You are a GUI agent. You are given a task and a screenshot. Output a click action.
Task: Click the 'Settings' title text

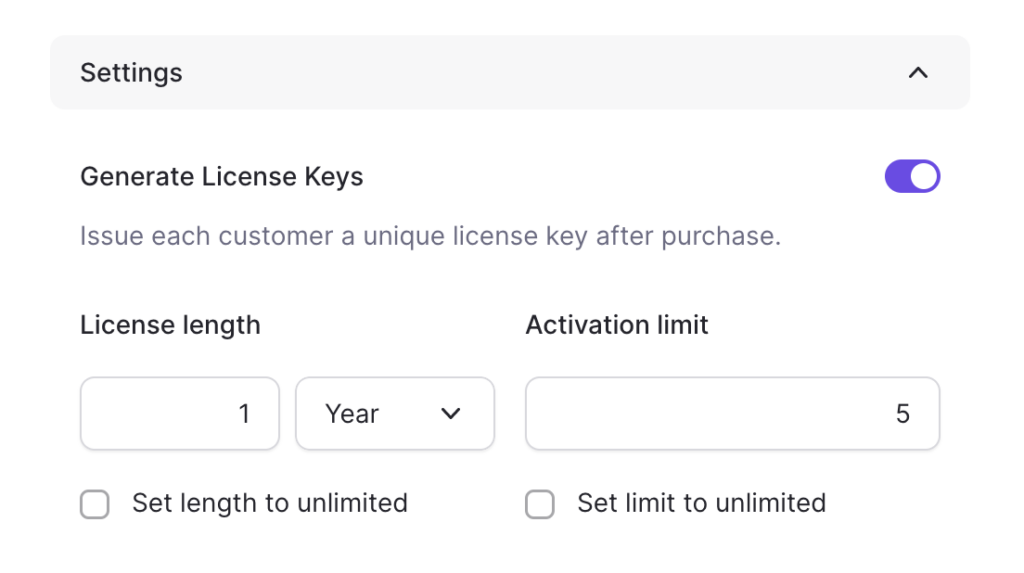click(131, 73)
